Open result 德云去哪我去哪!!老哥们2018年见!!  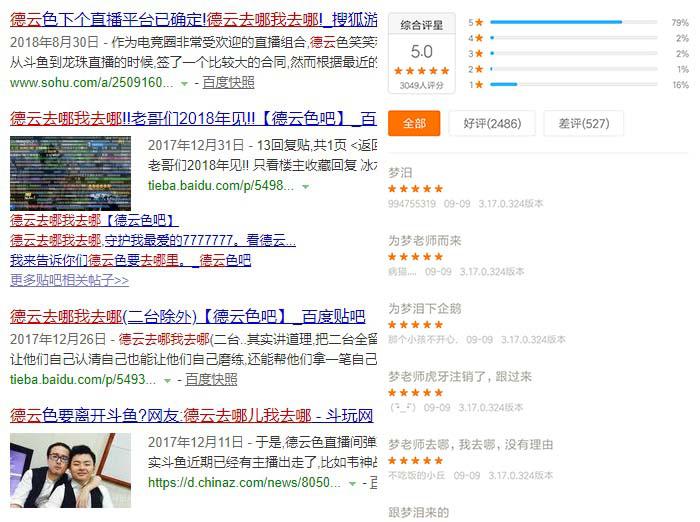(x=193, y=119)
